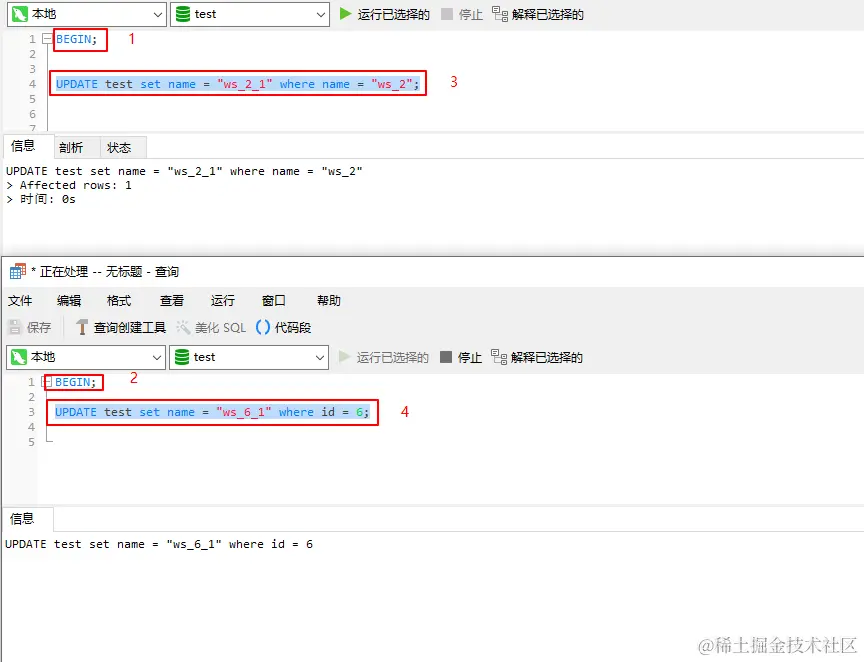Select the 信息 tab in top window
Viewport: 864px width, 662px height.
pyautogui.click(x=23, y=146)
